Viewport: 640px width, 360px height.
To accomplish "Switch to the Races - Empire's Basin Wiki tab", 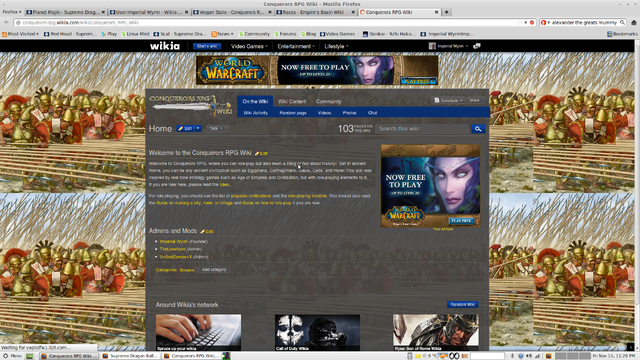I will pos(315,12).
